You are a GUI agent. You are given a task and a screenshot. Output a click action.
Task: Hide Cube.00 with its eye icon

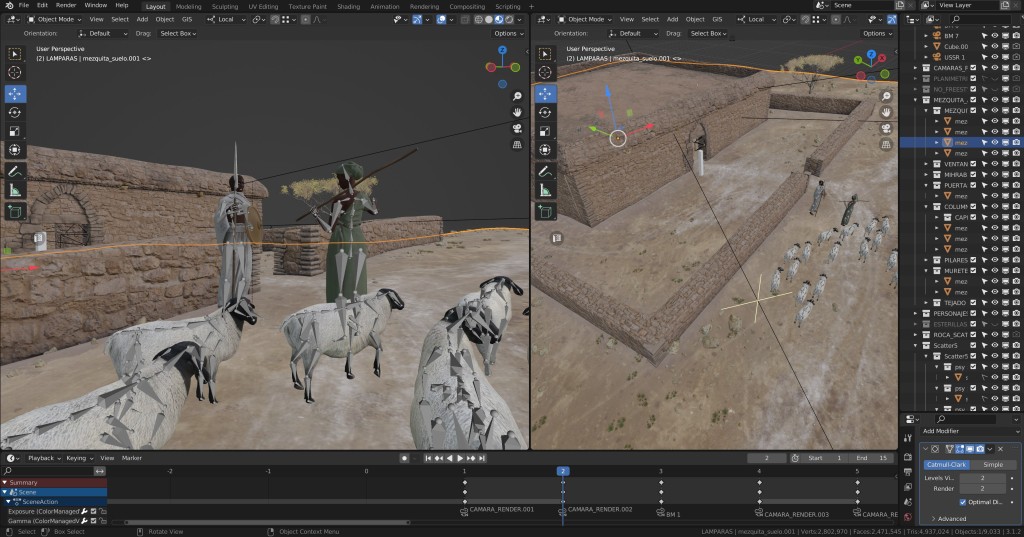[x=996, y=46]
